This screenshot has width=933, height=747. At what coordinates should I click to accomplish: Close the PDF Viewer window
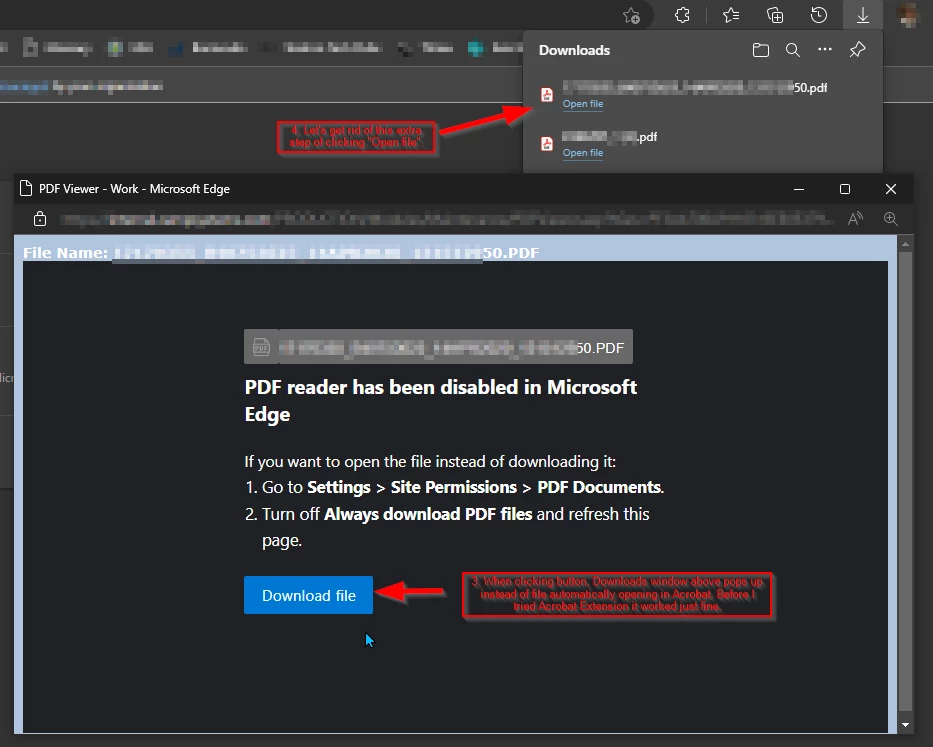[891, 189]
